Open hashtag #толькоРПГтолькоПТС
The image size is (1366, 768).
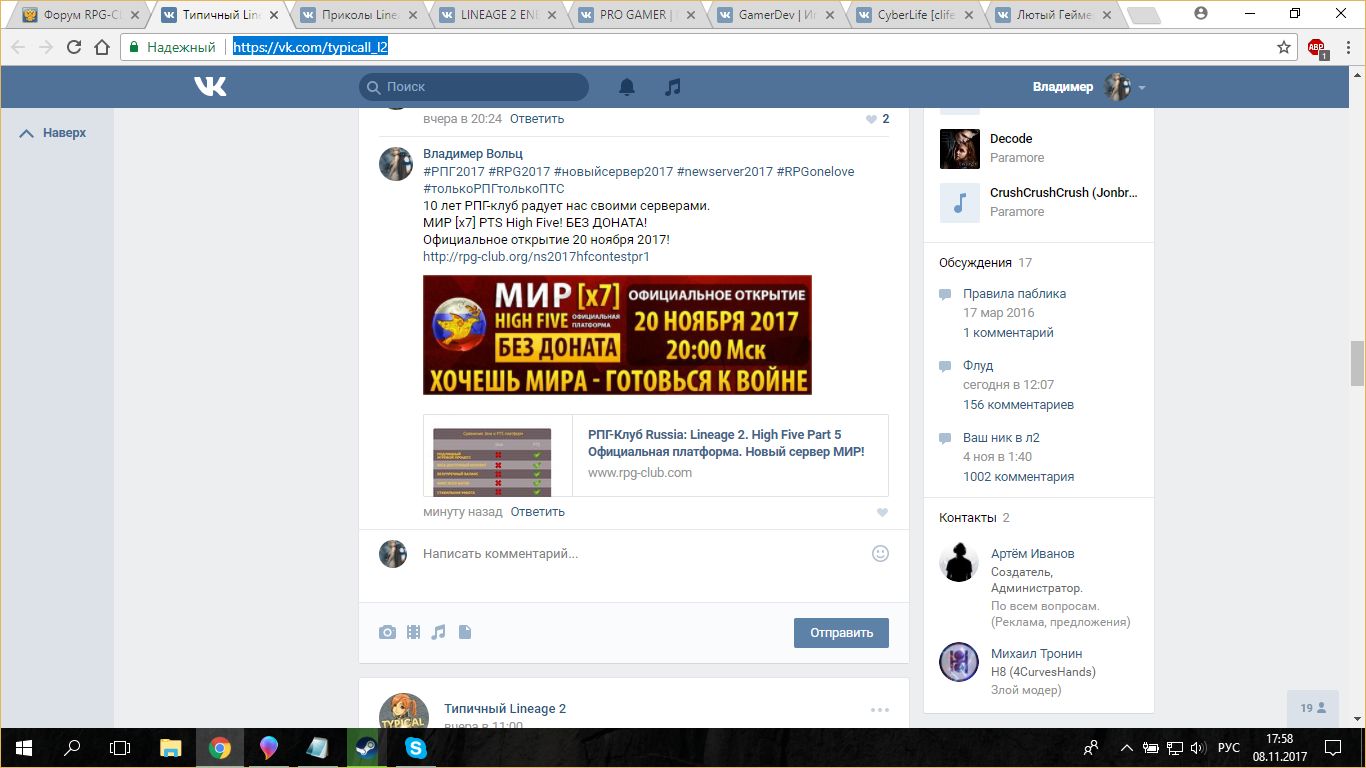click(x=494, y=189)
